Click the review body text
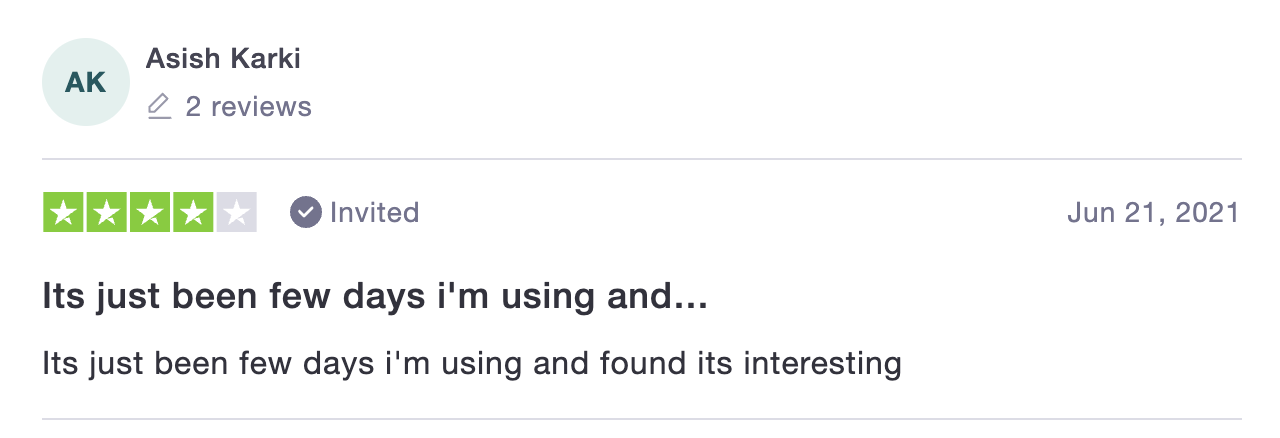Image resolution: width=1280 pixels, height=438 pixels. click(x=472, y=363)
